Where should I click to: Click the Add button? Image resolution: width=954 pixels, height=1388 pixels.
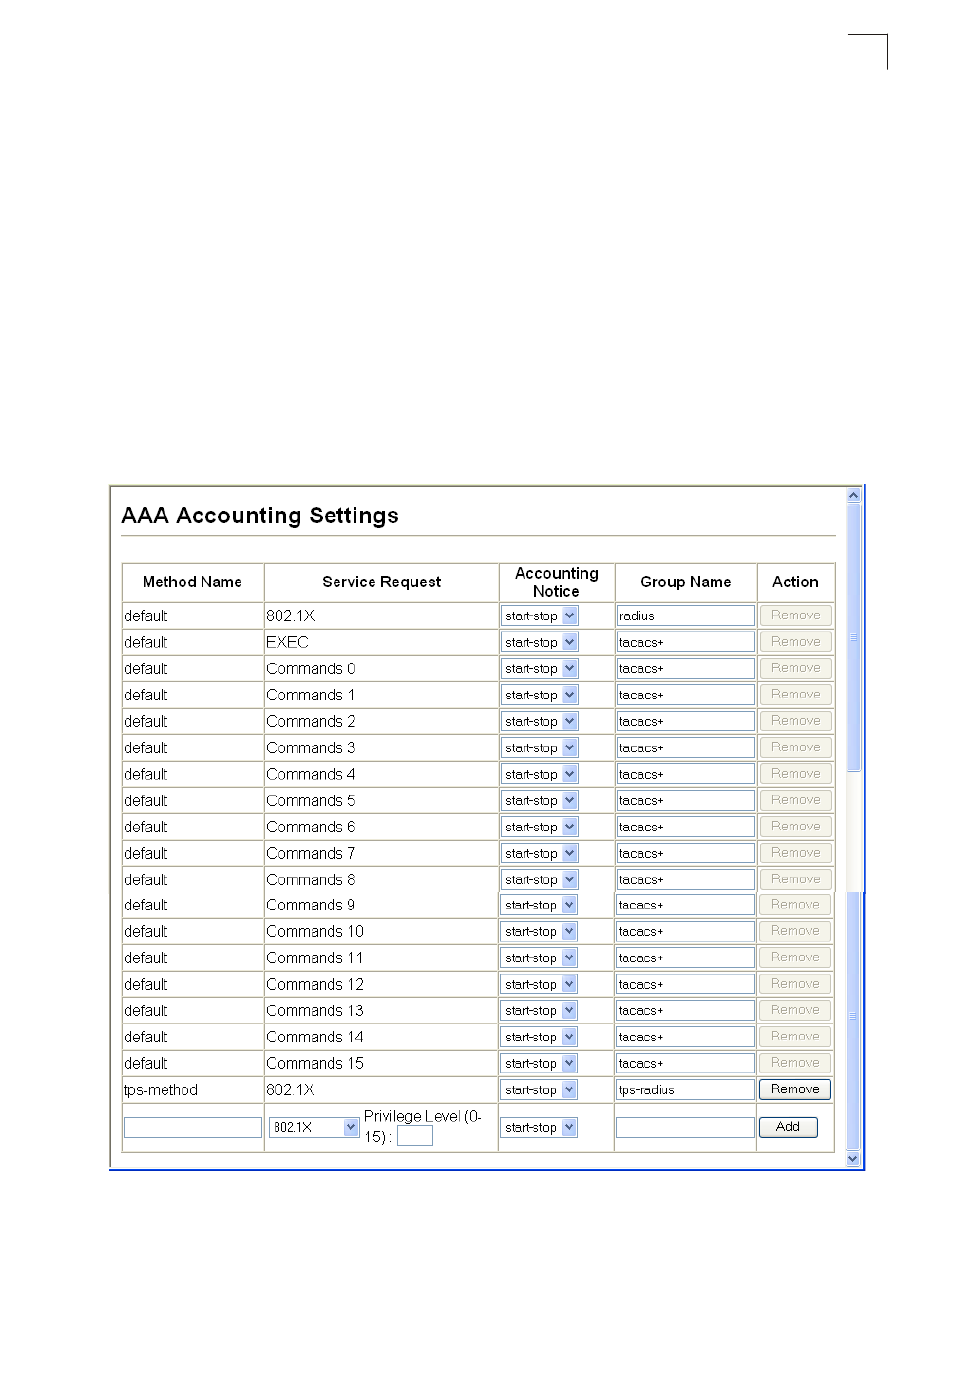(x=788, y=1127)
